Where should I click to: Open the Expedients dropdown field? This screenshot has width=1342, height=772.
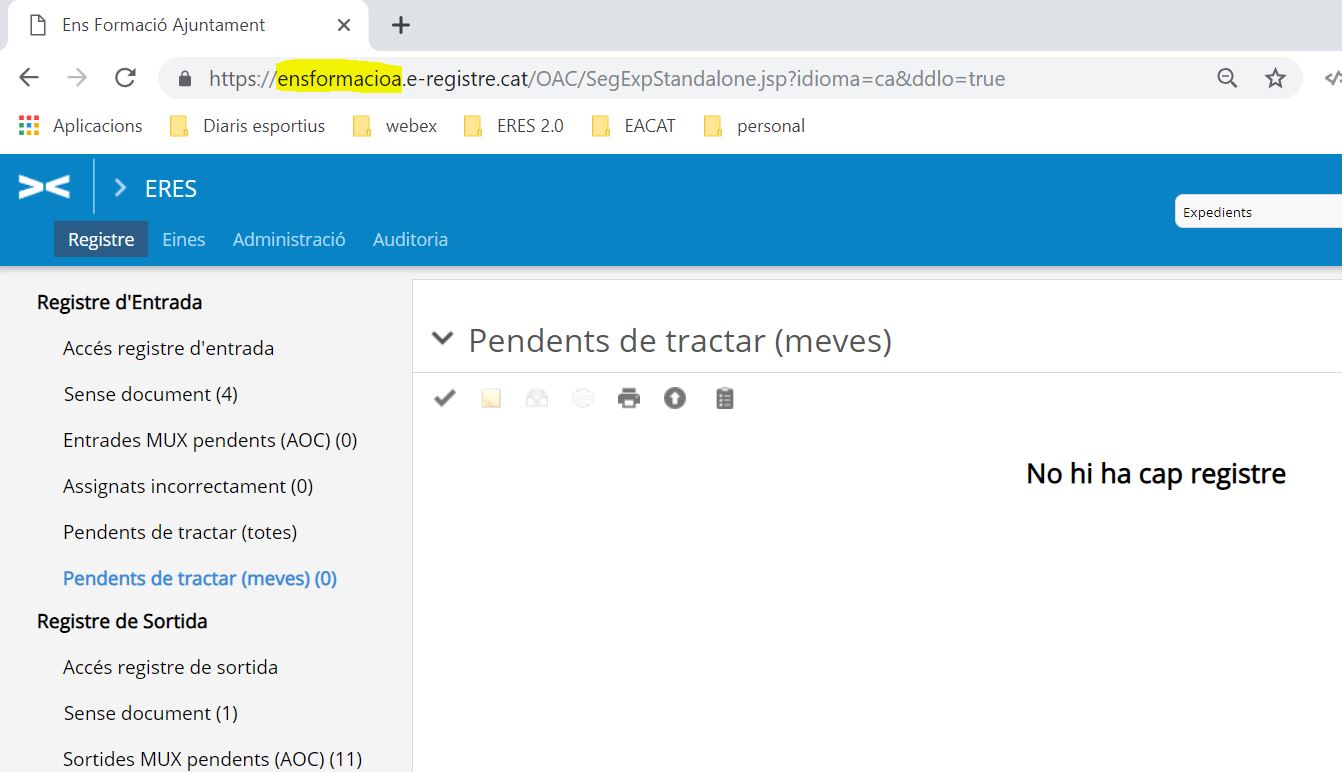click(1258, 212)
